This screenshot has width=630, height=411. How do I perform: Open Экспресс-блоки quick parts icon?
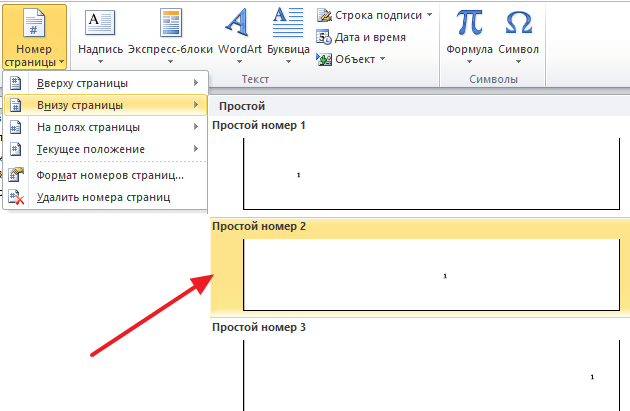click(171, 22)
